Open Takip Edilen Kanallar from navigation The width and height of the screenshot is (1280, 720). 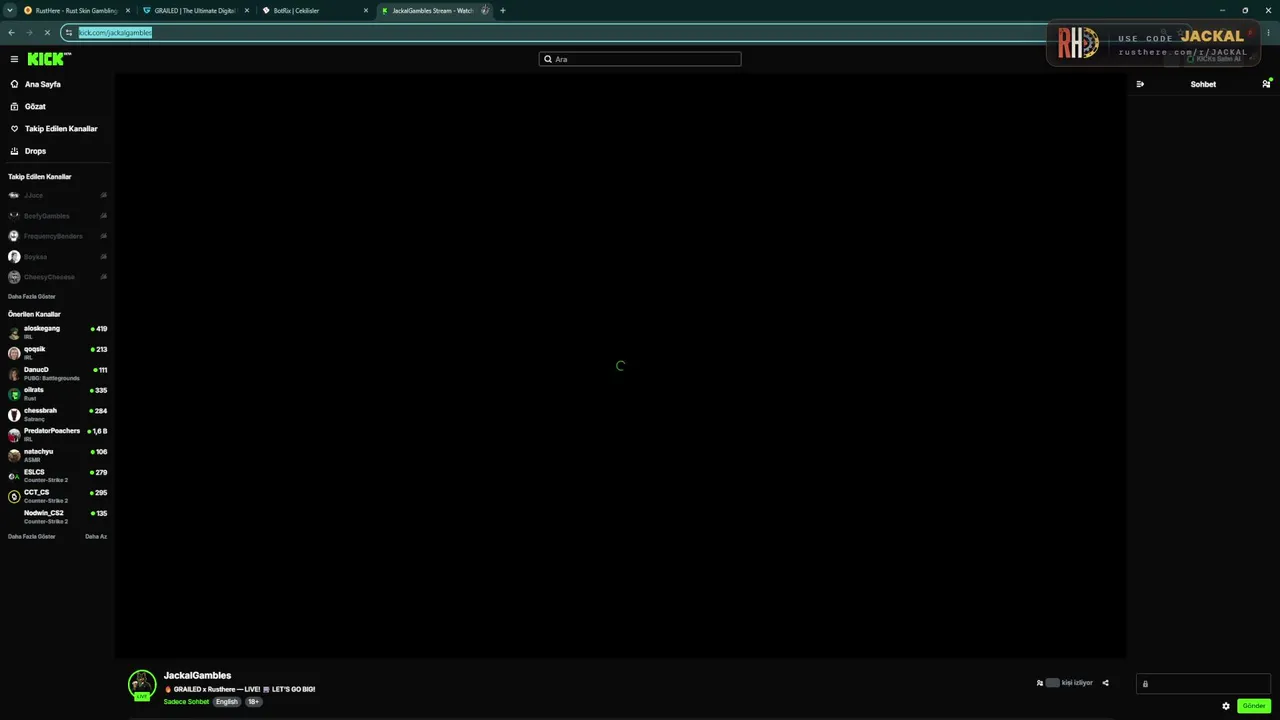61,129
